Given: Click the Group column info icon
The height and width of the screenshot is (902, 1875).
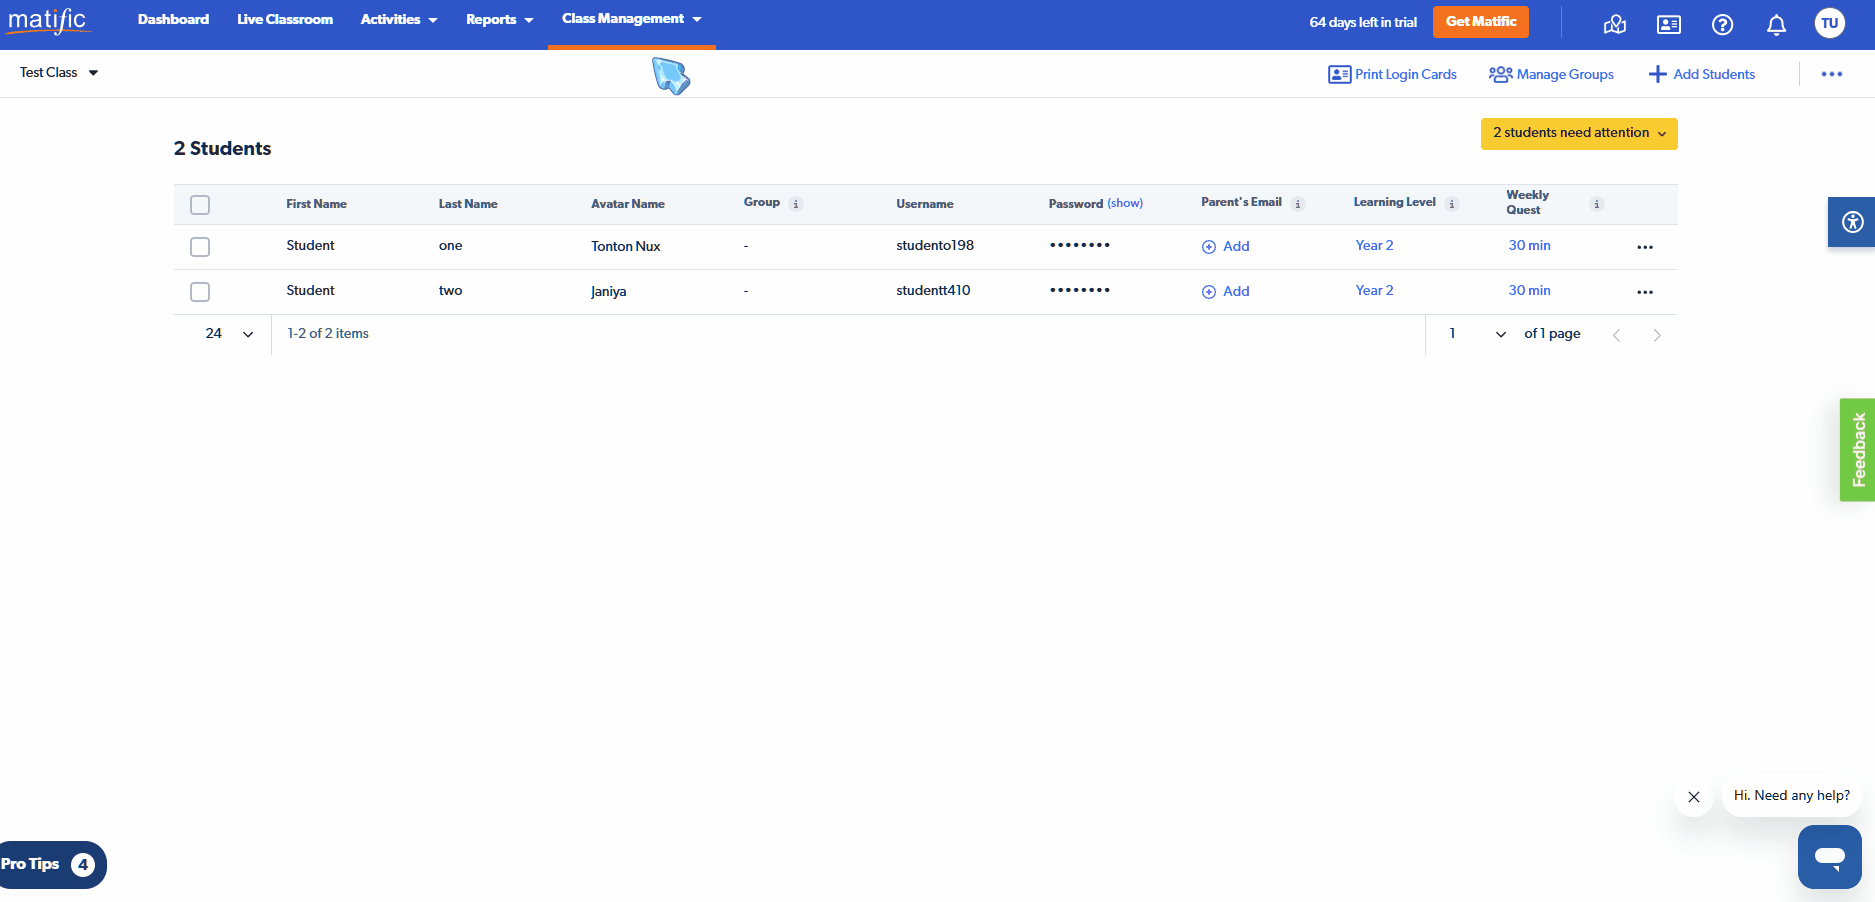Looking at the screenshot, I should [796, 204].
